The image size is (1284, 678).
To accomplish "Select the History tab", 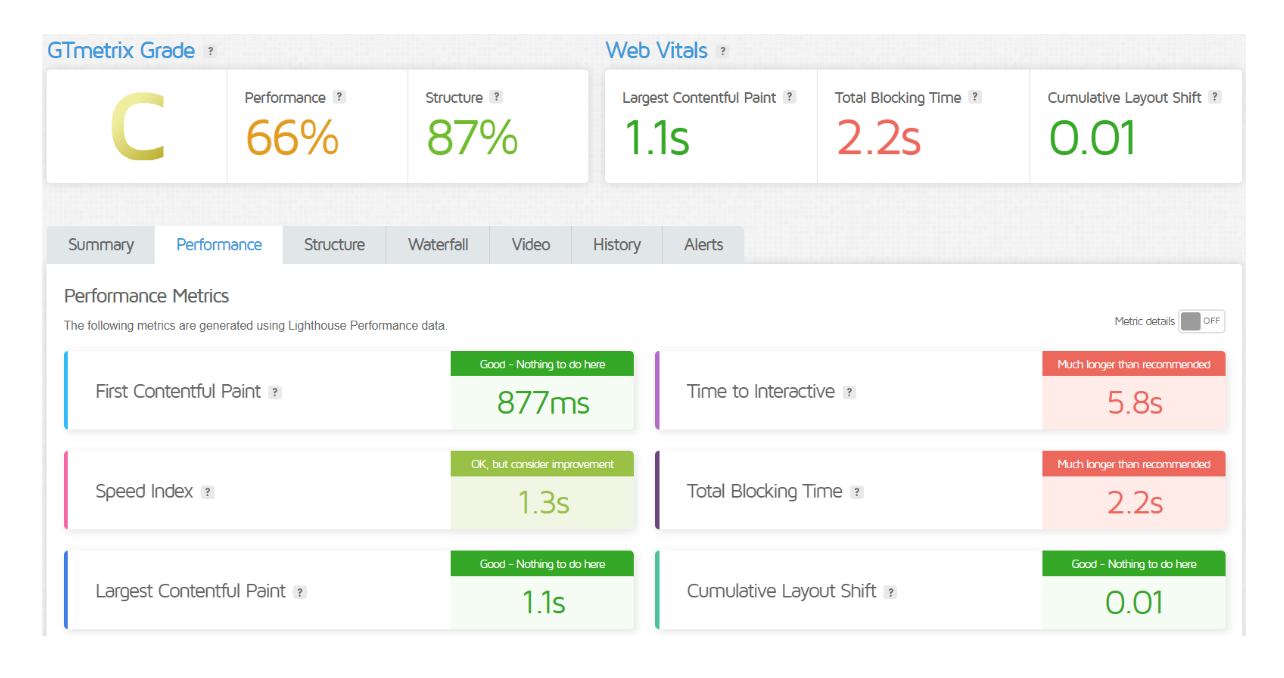I will click(x=616, y=245).
